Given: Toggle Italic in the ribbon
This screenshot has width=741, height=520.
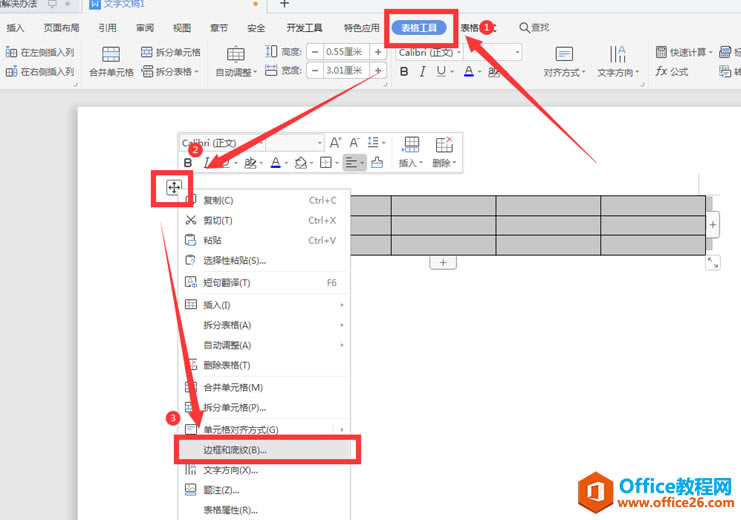Looking at the screenshot, I should [422, 71].
